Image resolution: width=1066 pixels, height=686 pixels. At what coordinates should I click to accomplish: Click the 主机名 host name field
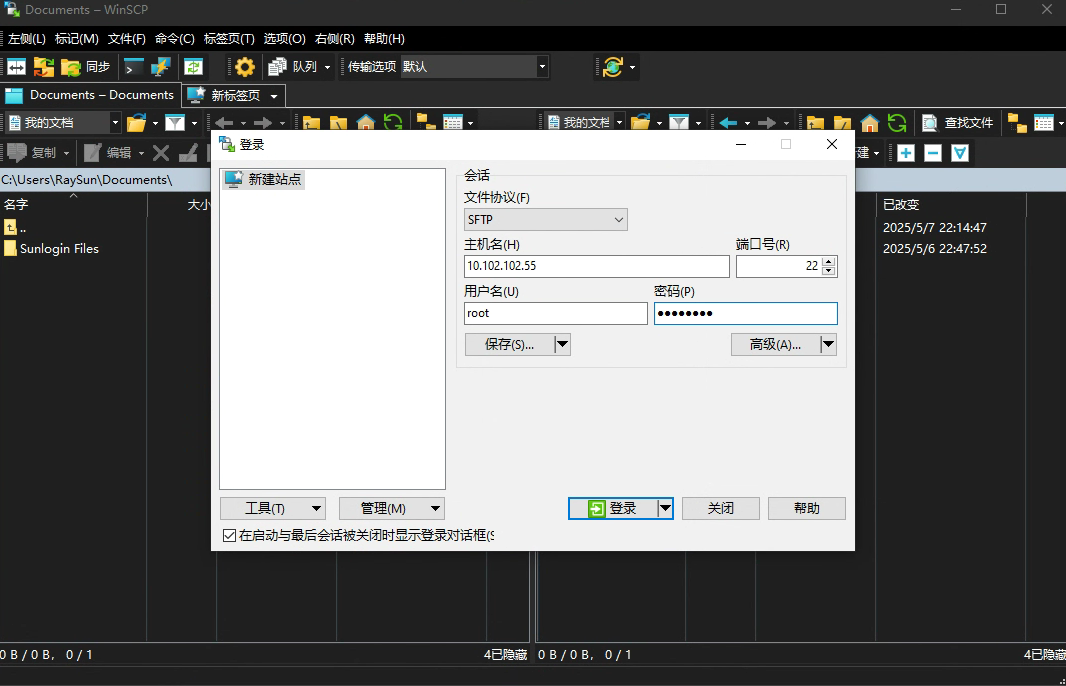596,267
